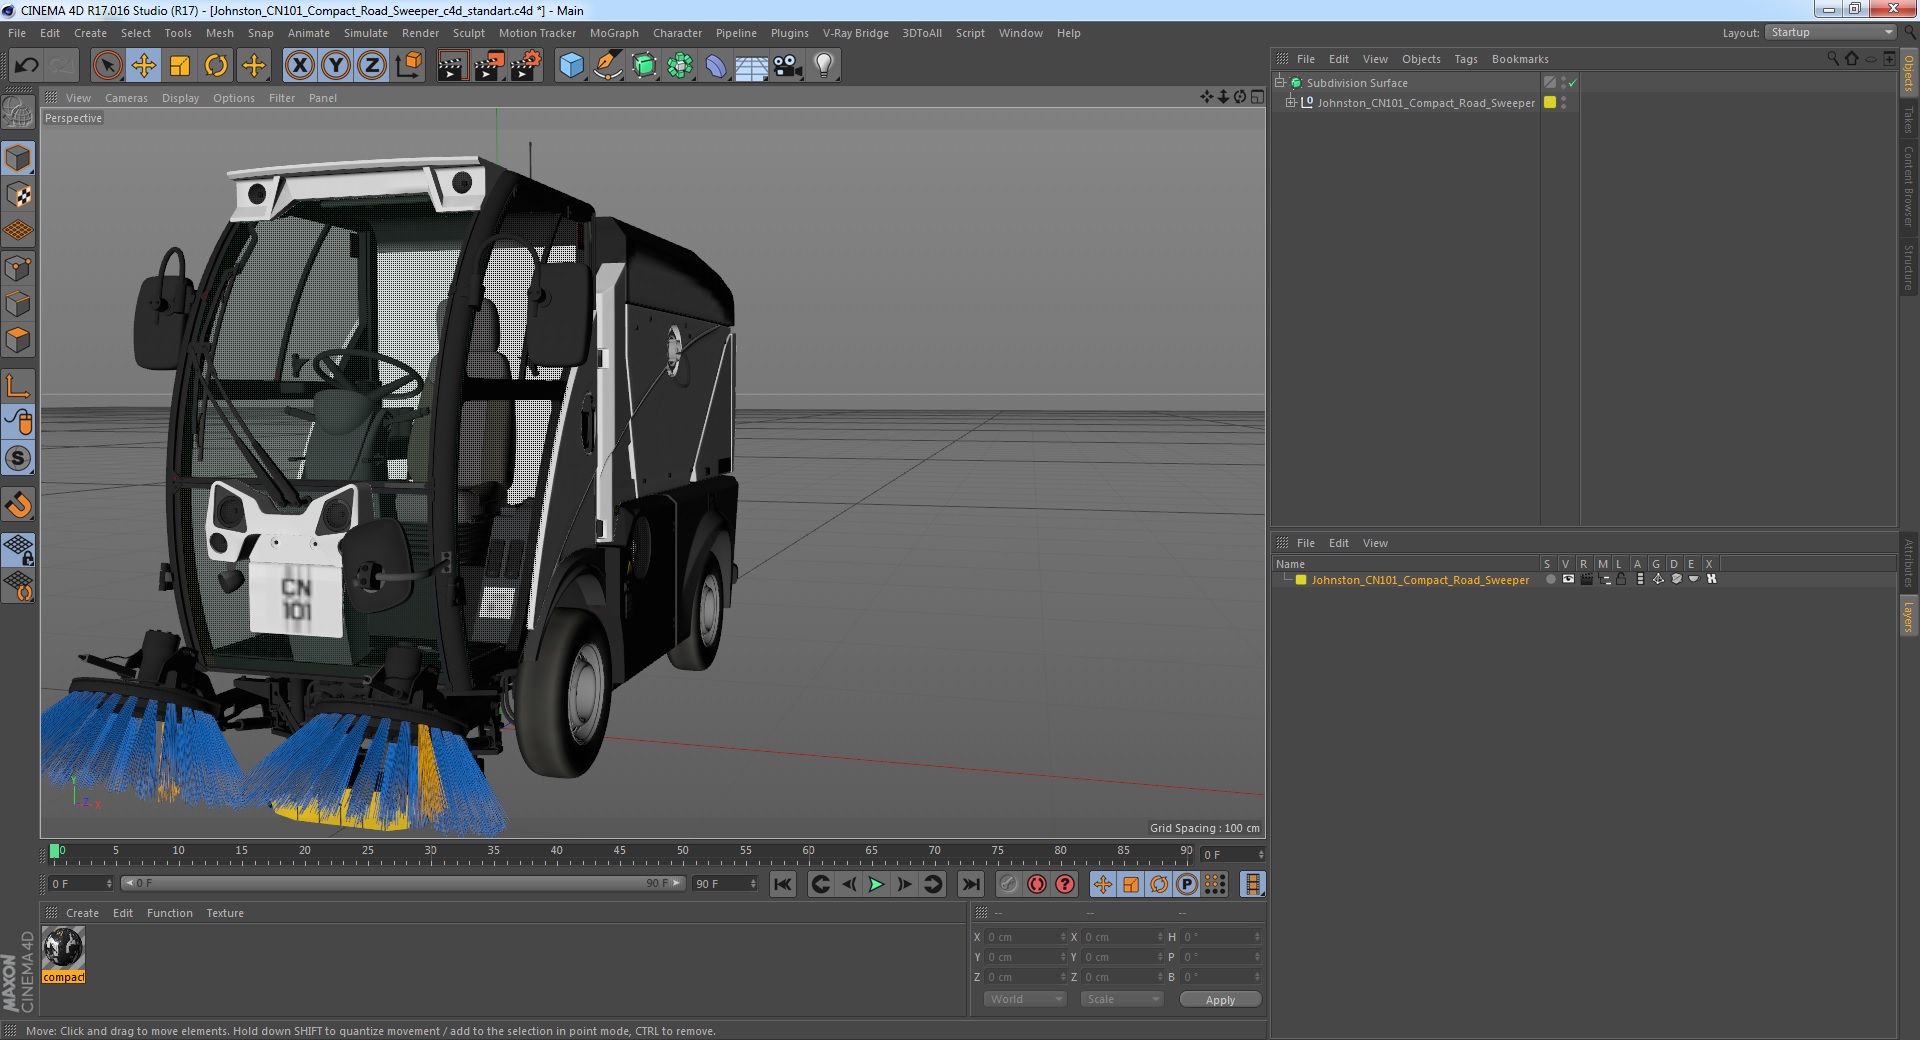Add a Floor environment object
1920x1040 pixels.
click(x=751, y=66)
